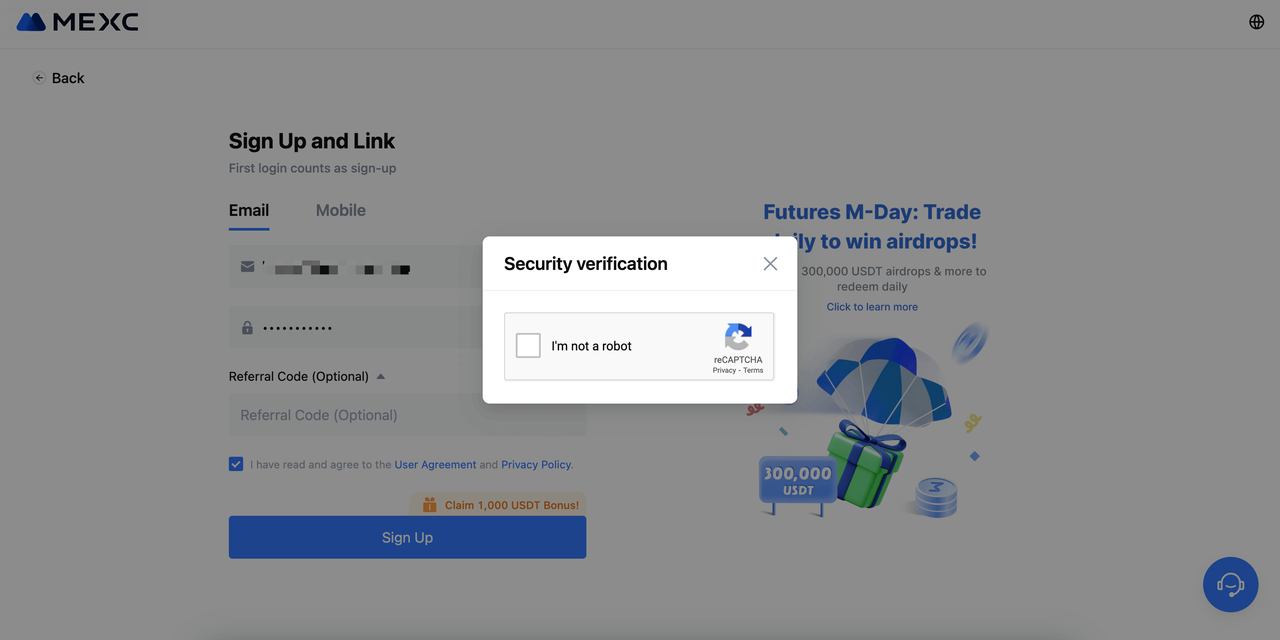Switch to the Mobile tab

click(x=341, y=210)
